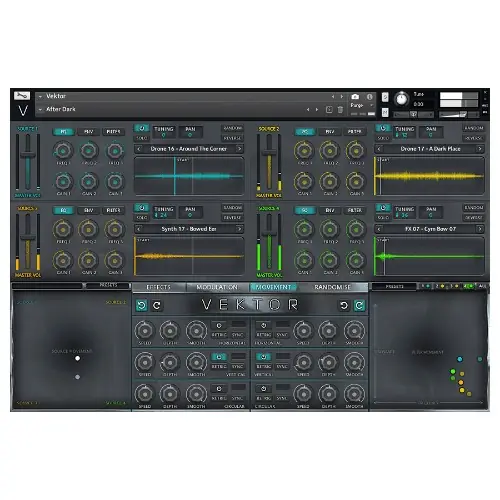Adjust Source 4 Master Vol fader
The height and width of the screenshot is (500, 500).
[x=269, y=234]
